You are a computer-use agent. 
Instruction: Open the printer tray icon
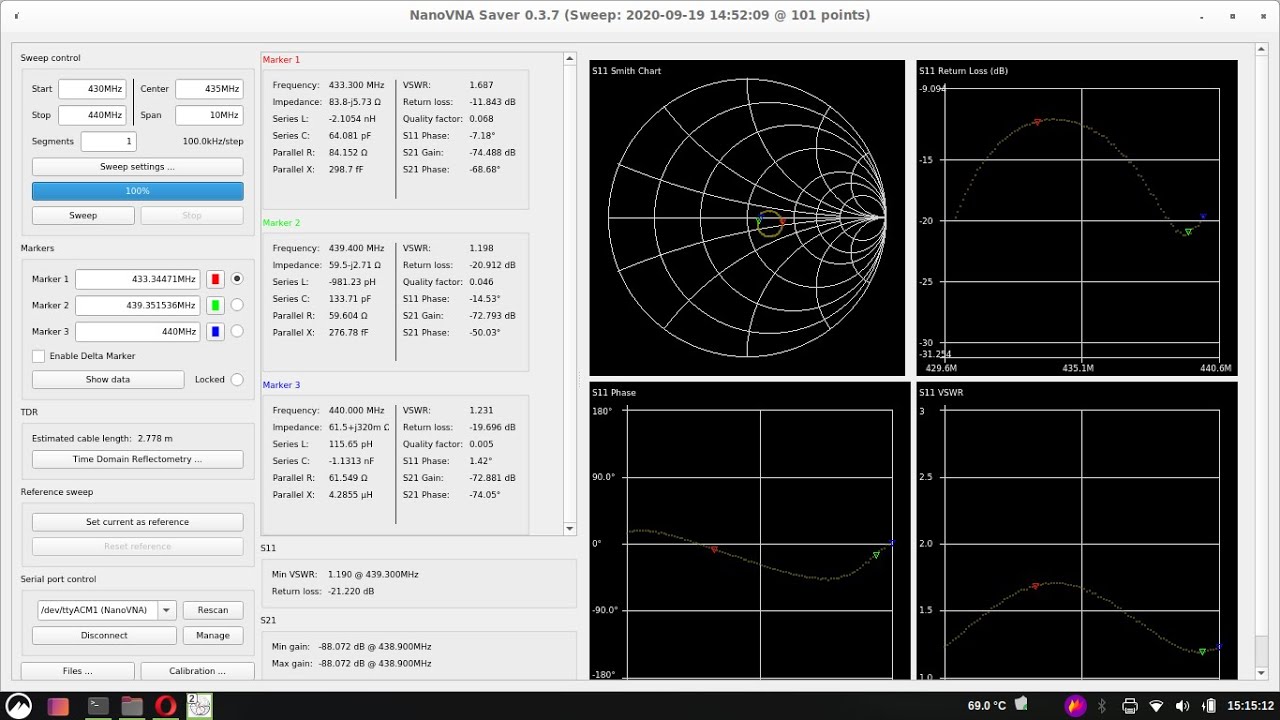point(1130,706)
